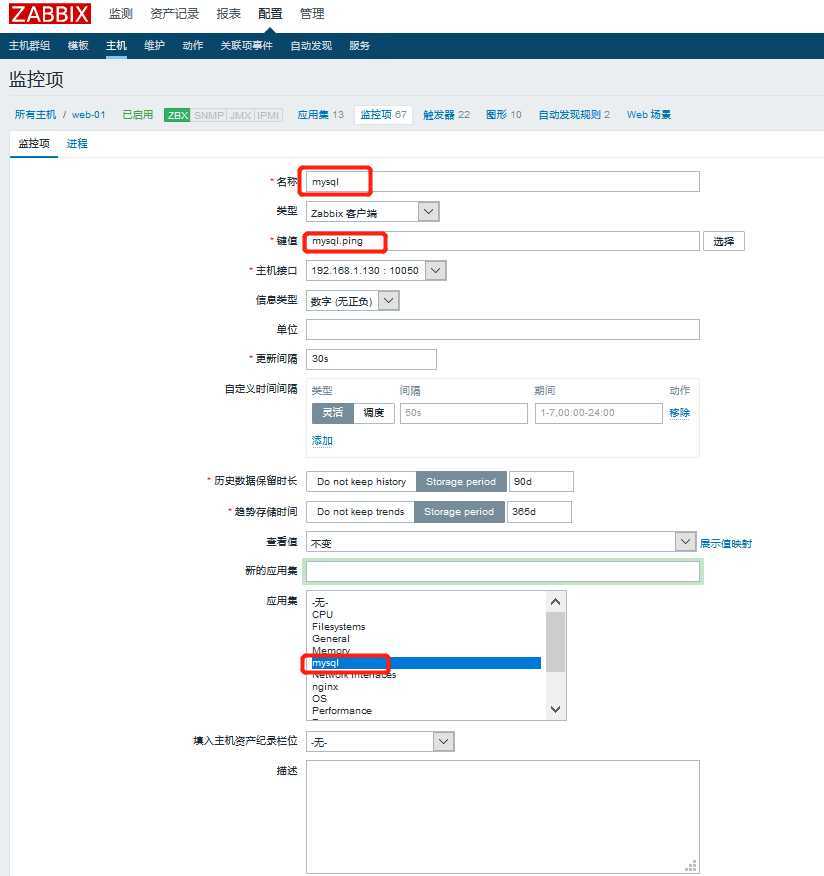Click the 名称 field containing mysql

coord(503,182)
